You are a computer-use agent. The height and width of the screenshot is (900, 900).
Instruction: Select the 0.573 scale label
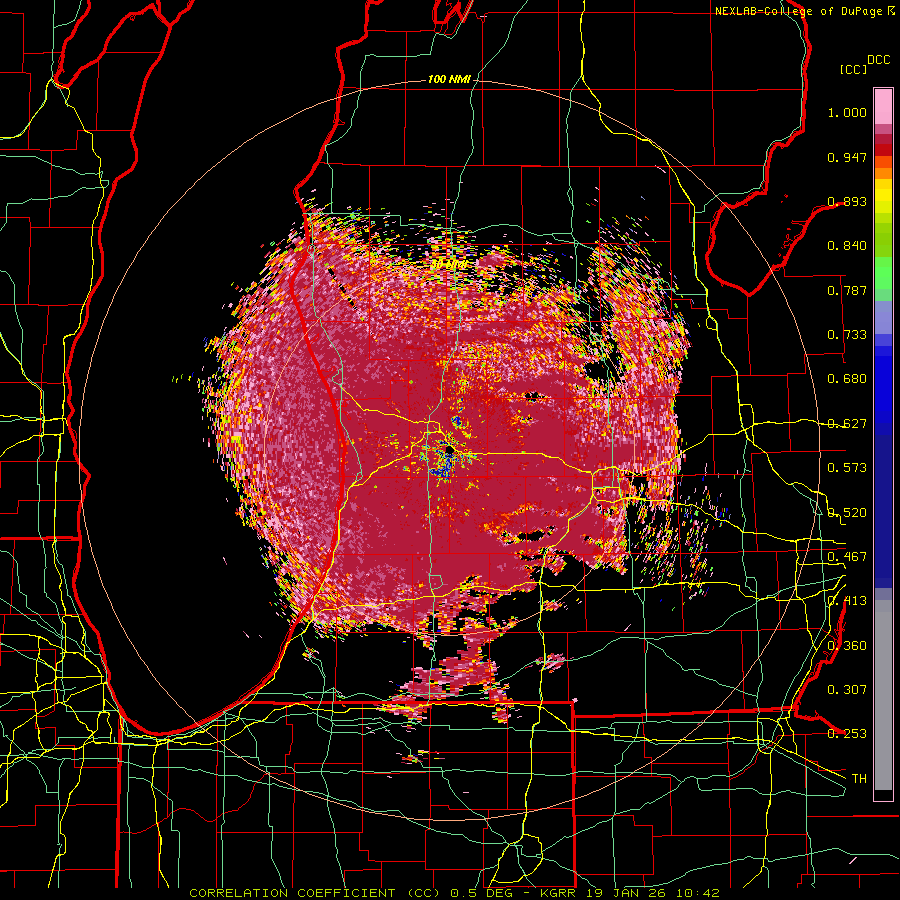(x=847, y=468)
